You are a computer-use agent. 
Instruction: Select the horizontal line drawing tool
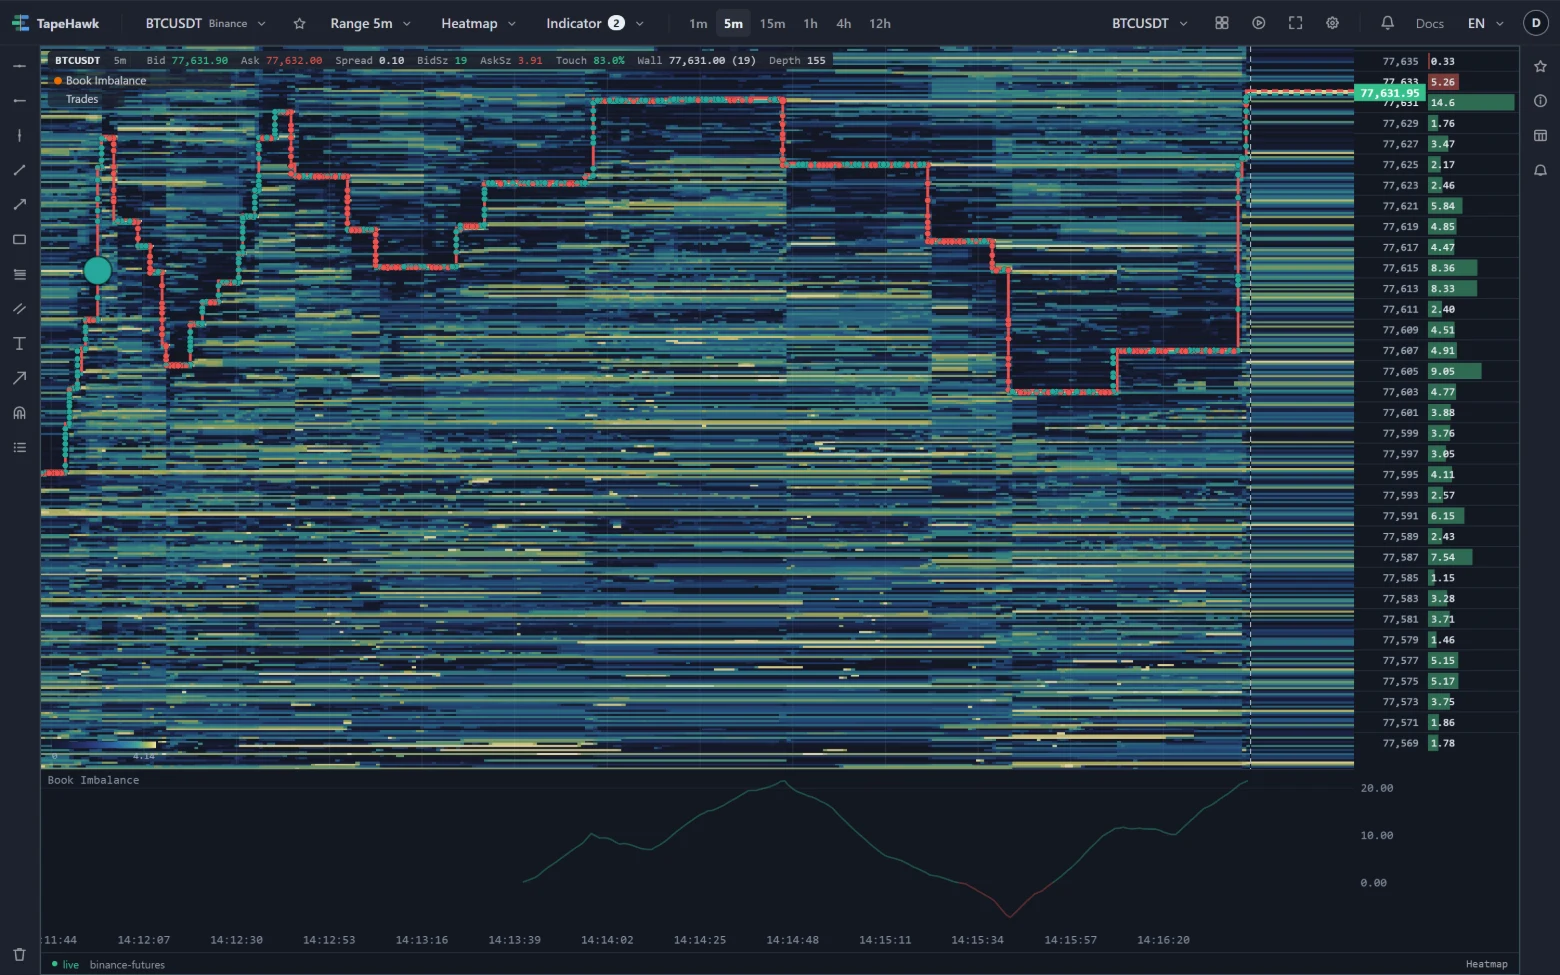point(19,66)
